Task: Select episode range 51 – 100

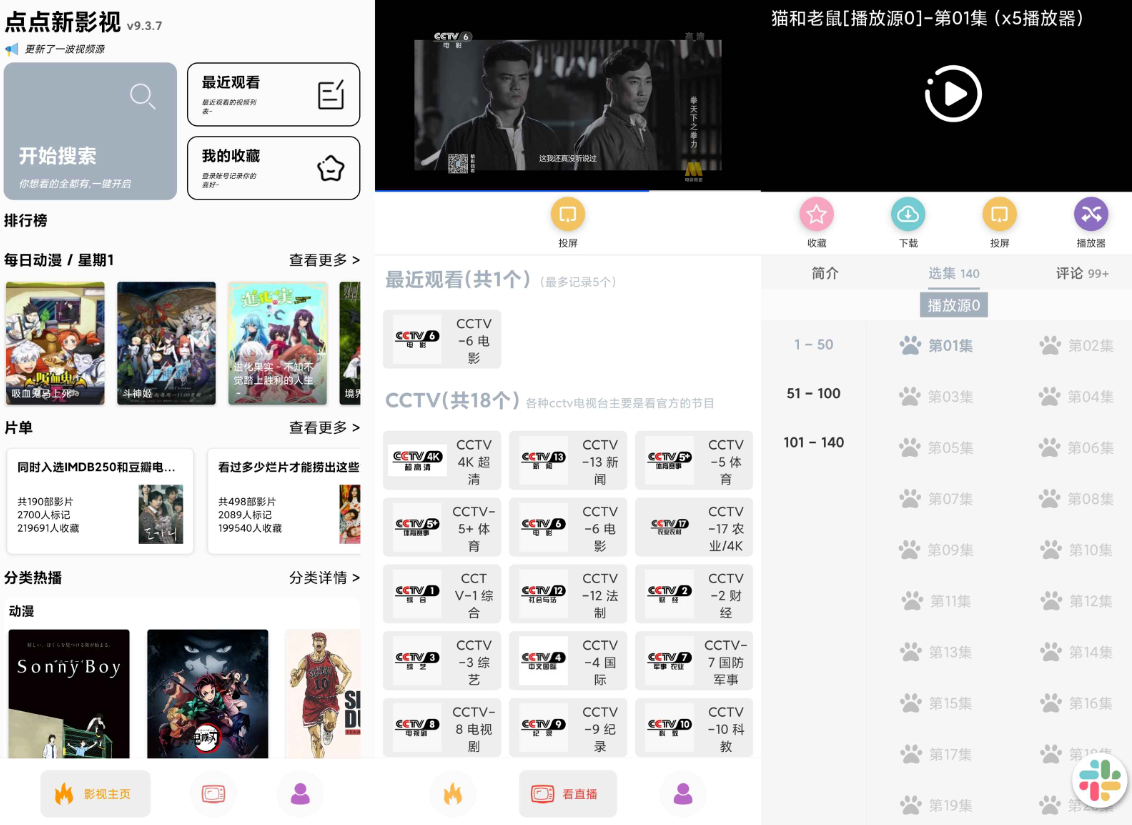Action: tap(813, 393)
